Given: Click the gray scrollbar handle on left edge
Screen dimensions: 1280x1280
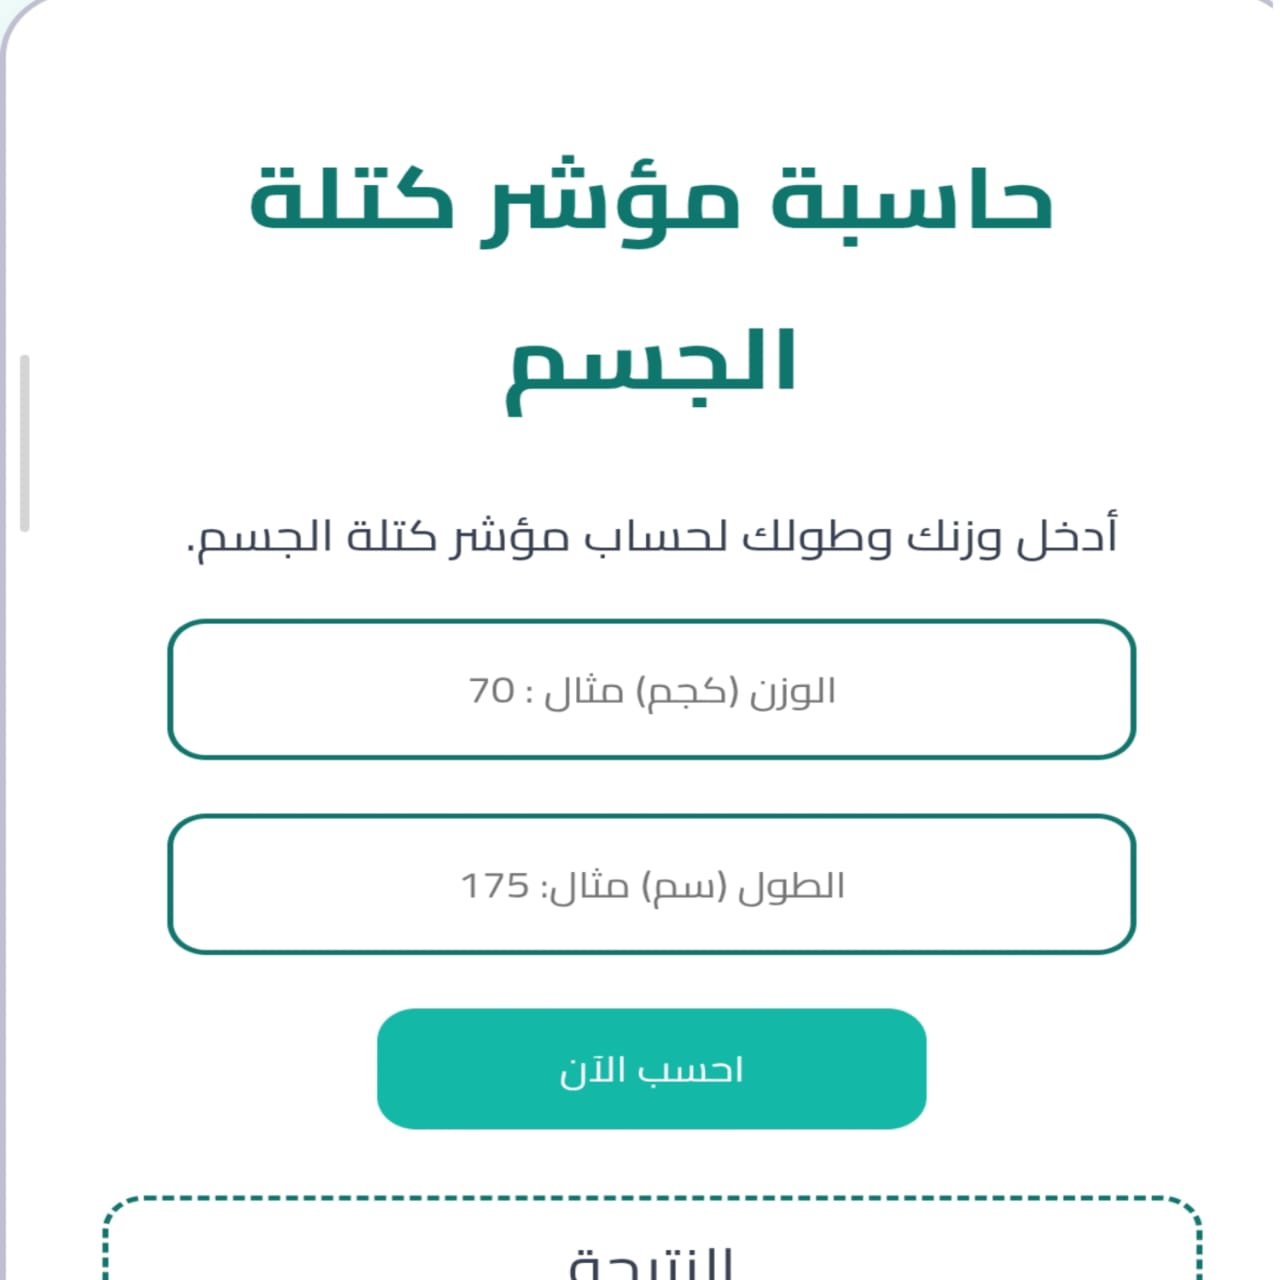Looking at the screenshot, I should click(x=25, y=443).
